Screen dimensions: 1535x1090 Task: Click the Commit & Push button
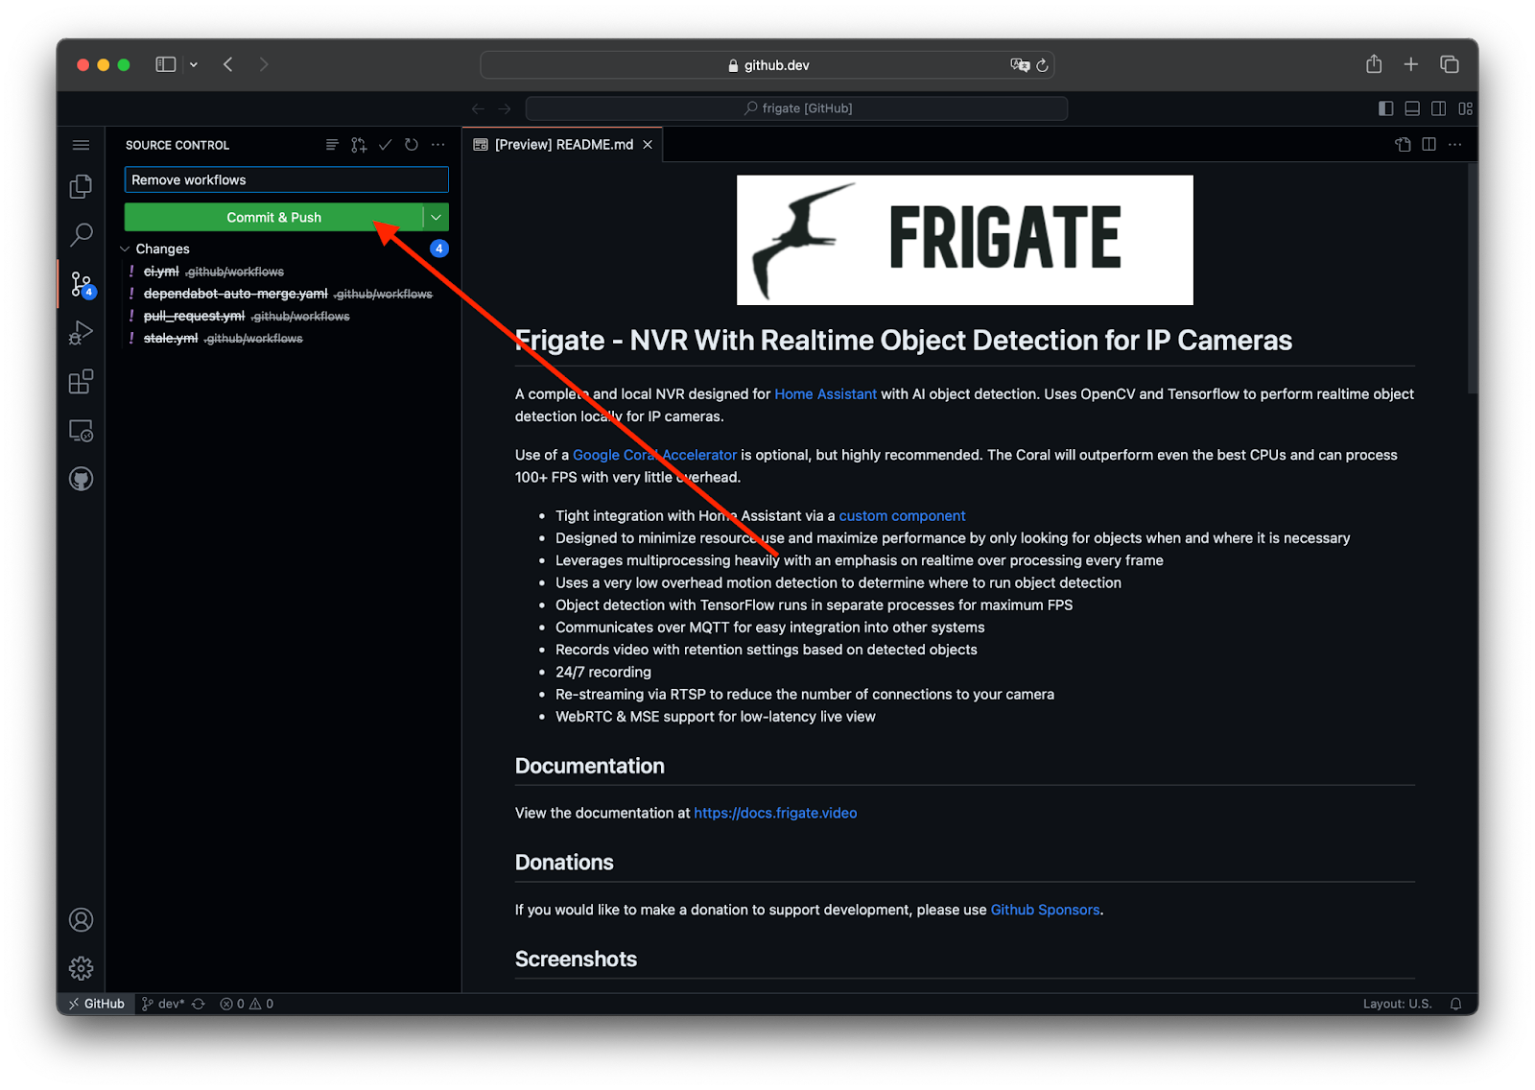(274, 217)
